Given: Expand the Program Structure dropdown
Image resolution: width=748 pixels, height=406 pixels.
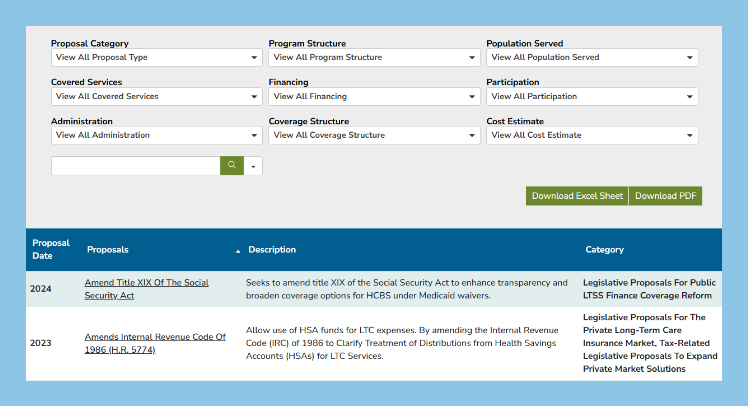Looking at the screenshot, I should tap(374, 58).
